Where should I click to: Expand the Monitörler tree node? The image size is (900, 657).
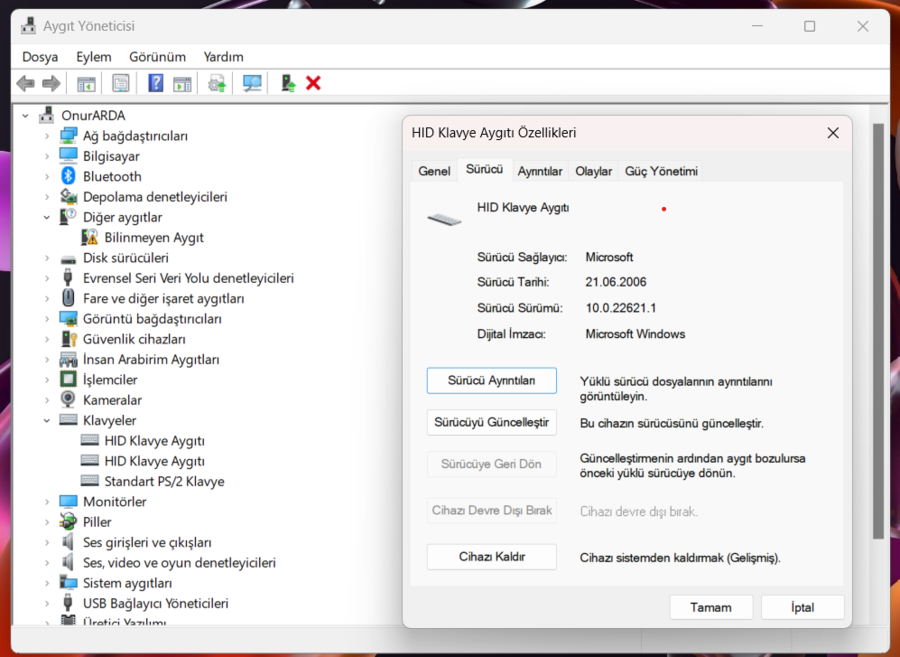pyautogui.click(x=47, y=502)
